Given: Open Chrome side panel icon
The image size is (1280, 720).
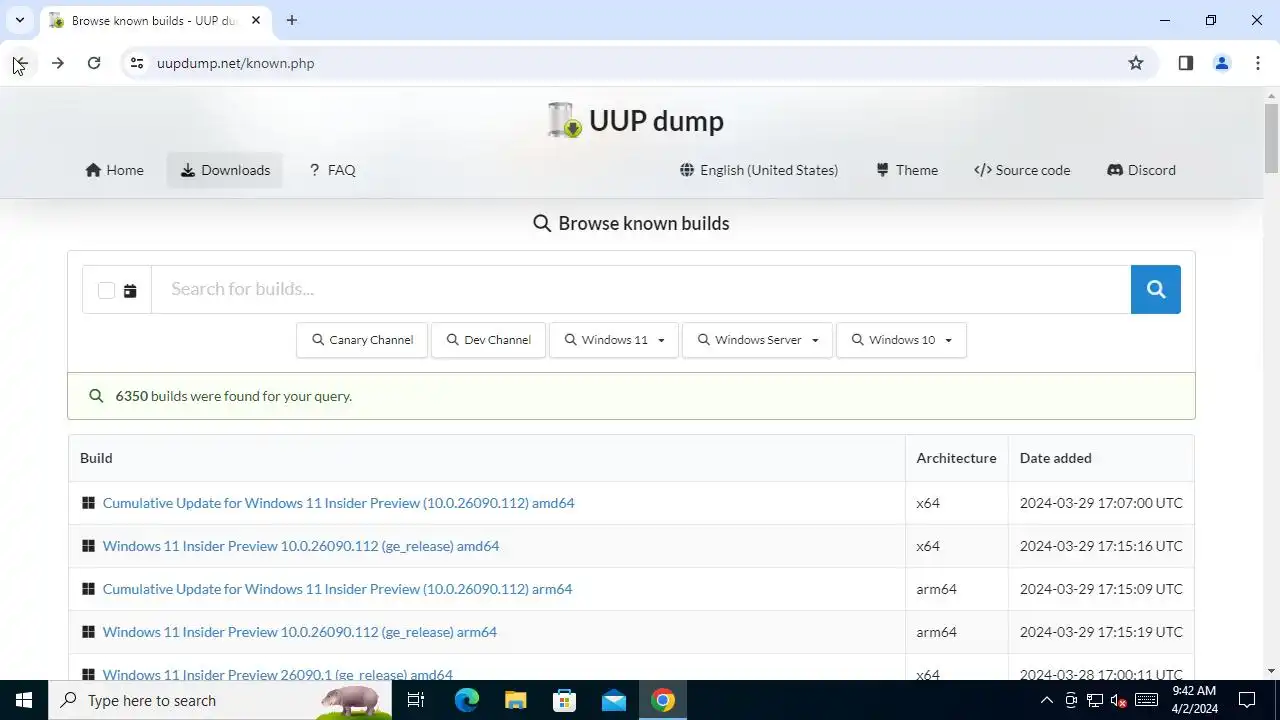Looking at the screenshot, I should (x=1186, y=63).
